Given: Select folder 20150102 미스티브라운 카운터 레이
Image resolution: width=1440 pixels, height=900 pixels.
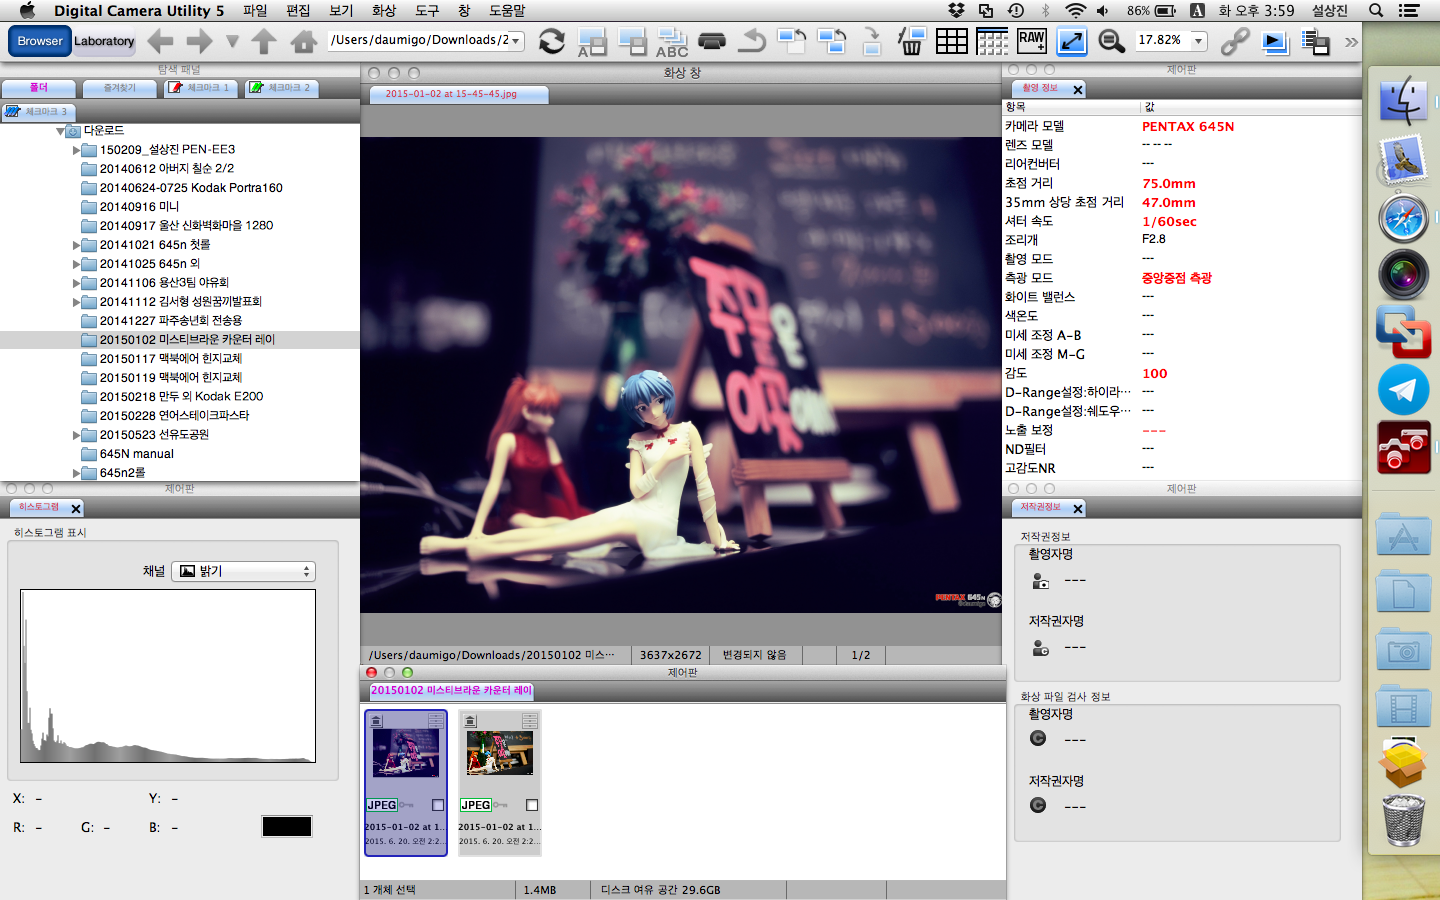Looking at the screenshot, I should [187, 340].
